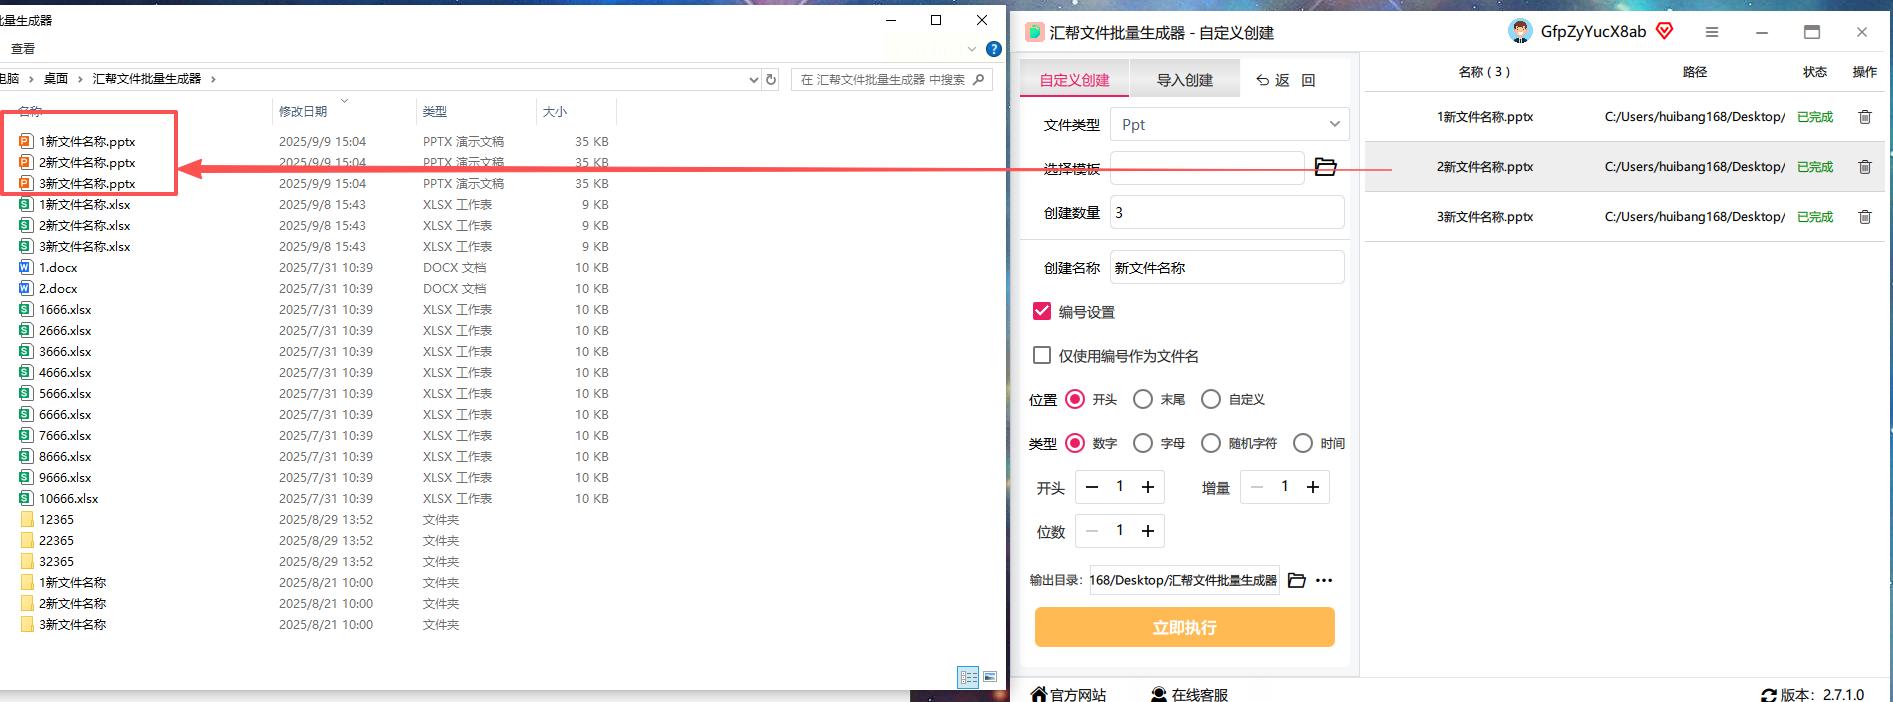Refresh the file explorer address bar
The image size is (1893, 702).
click(771, 79)
